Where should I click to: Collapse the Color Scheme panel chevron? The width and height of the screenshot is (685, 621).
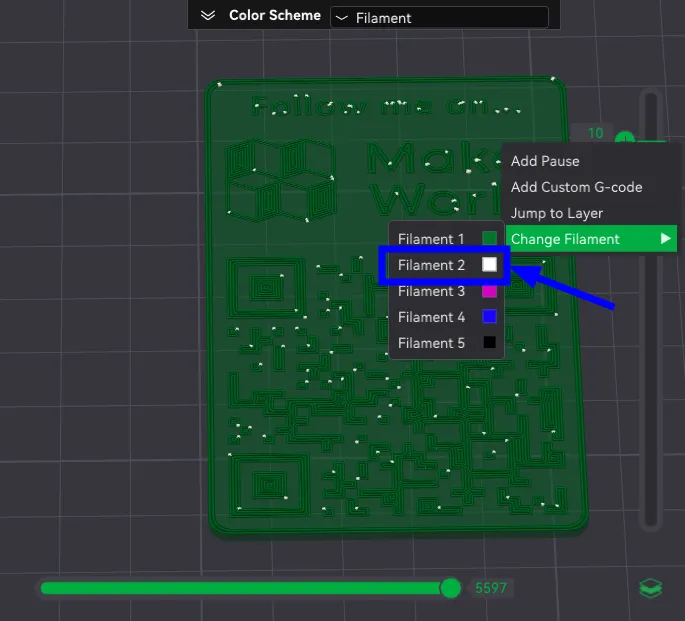pyautogui.click(x=208, y=16)
